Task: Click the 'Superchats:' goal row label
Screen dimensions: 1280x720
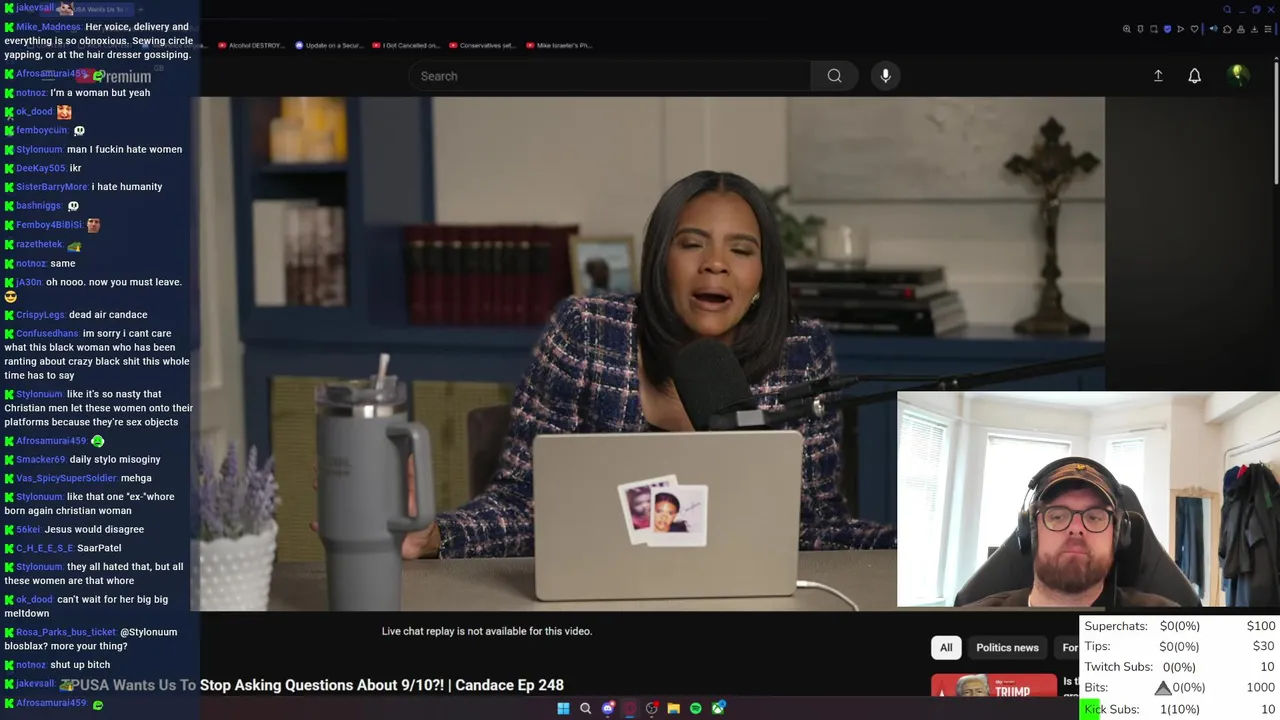Action: pos(1116,626)
